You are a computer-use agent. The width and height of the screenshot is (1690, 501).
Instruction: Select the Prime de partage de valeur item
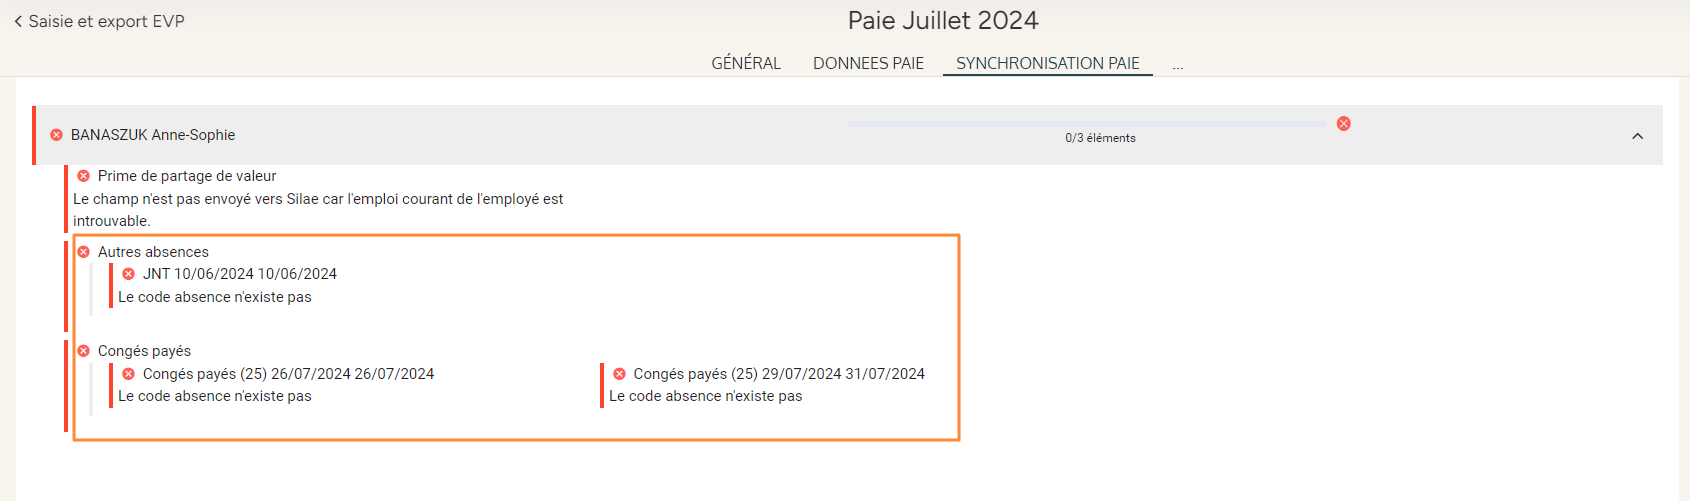(x=187, y=176)
